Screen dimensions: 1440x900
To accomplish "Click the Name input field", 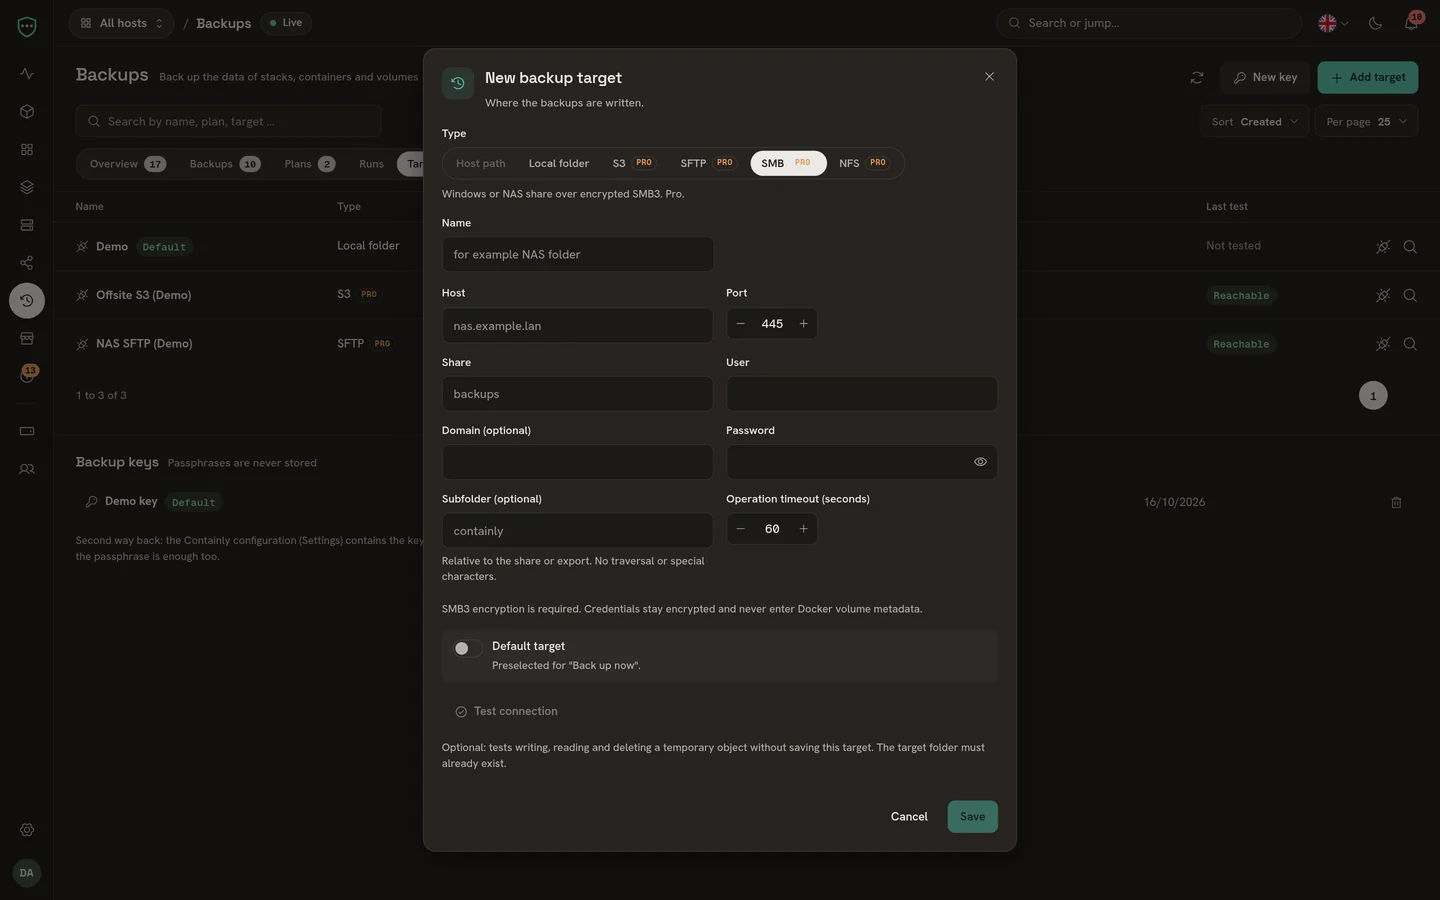I will click(x=578, y=255).
